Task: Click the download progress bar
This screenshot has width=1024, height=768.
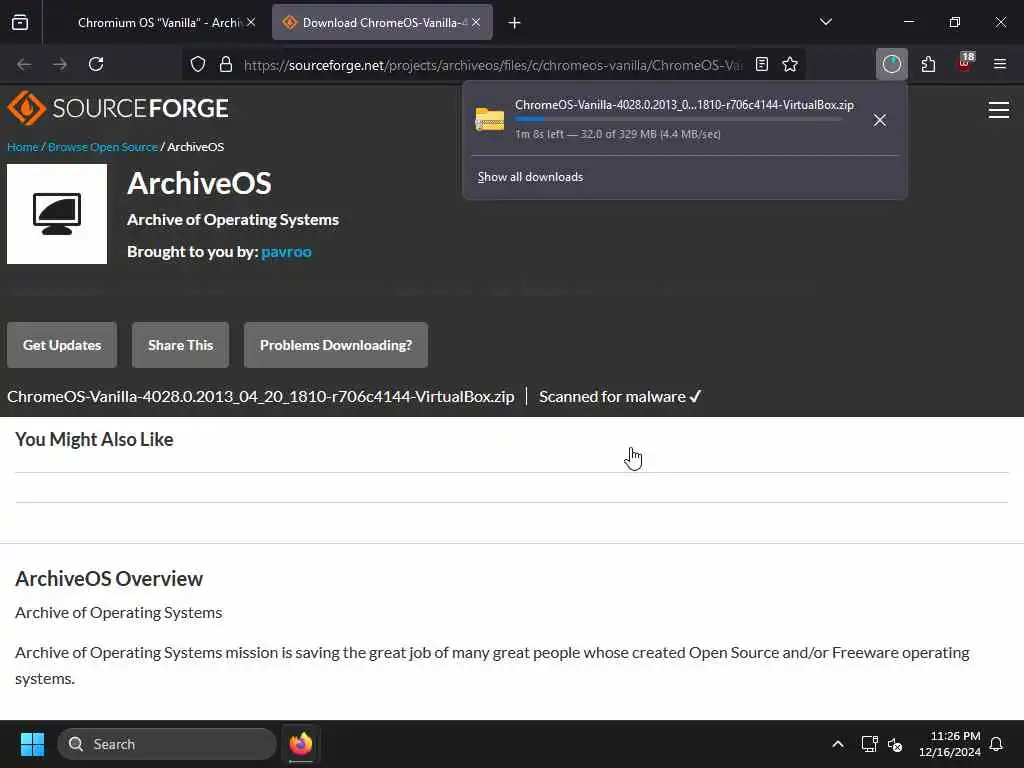Action: (x=679, y=120)
